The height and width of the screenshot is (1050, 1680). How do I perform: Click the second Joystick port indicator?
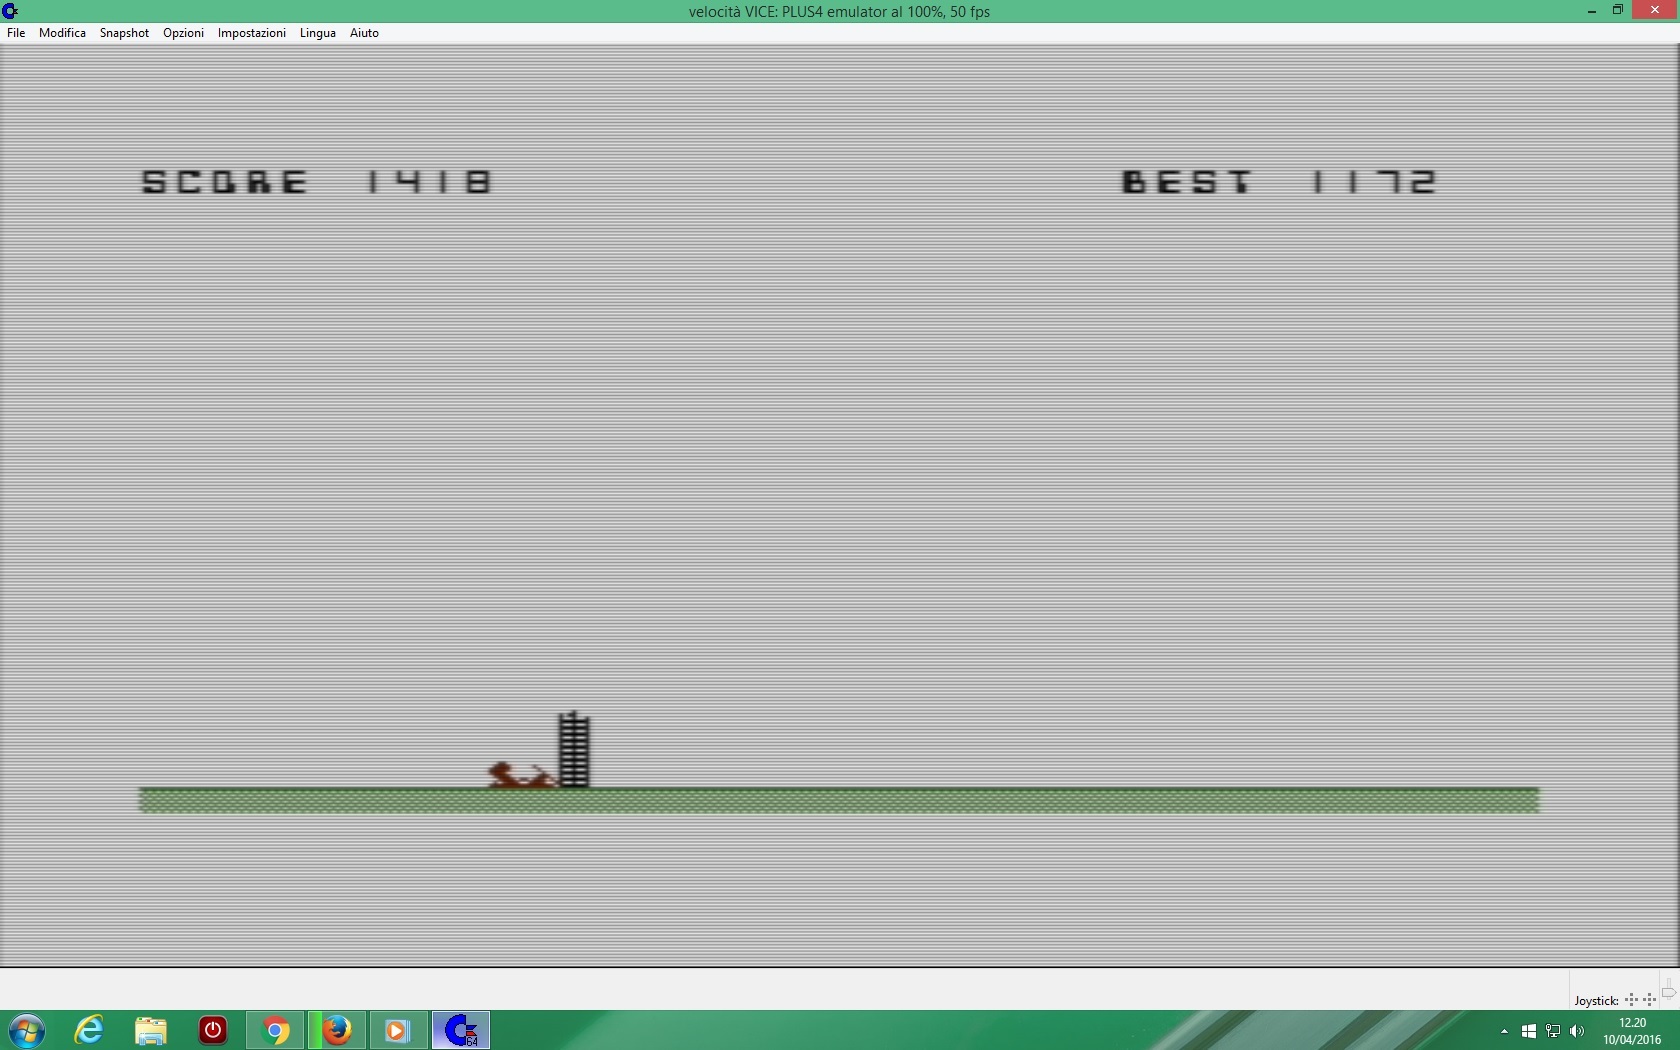point(1649,1000)
